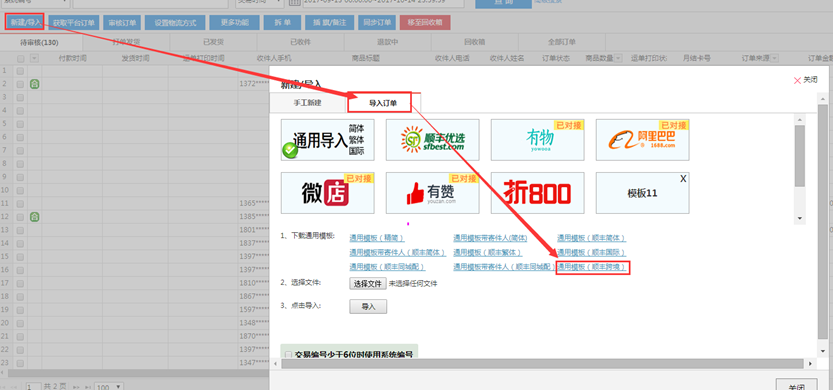This screenshot has width=833, height=390.
Task: Click green platform icon in row 2
Action: (35, 84)
